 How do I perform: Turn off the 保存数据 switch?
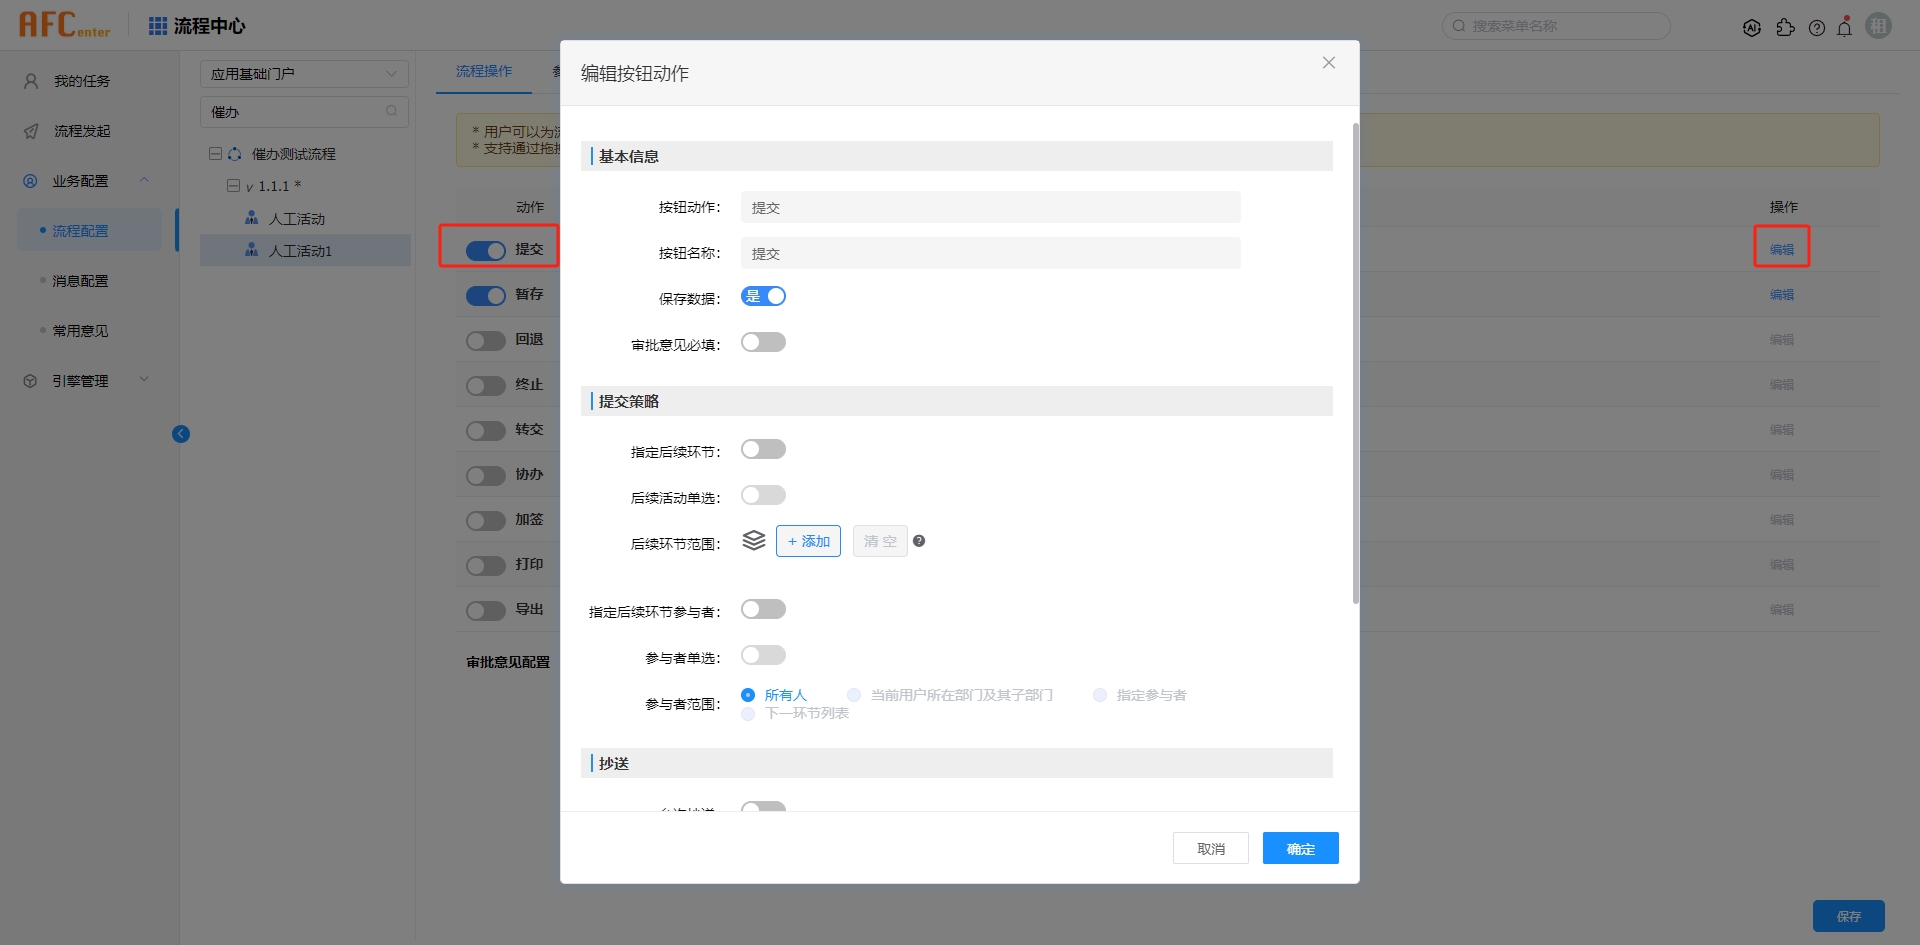pyautogui.click(x=763, y=297)
